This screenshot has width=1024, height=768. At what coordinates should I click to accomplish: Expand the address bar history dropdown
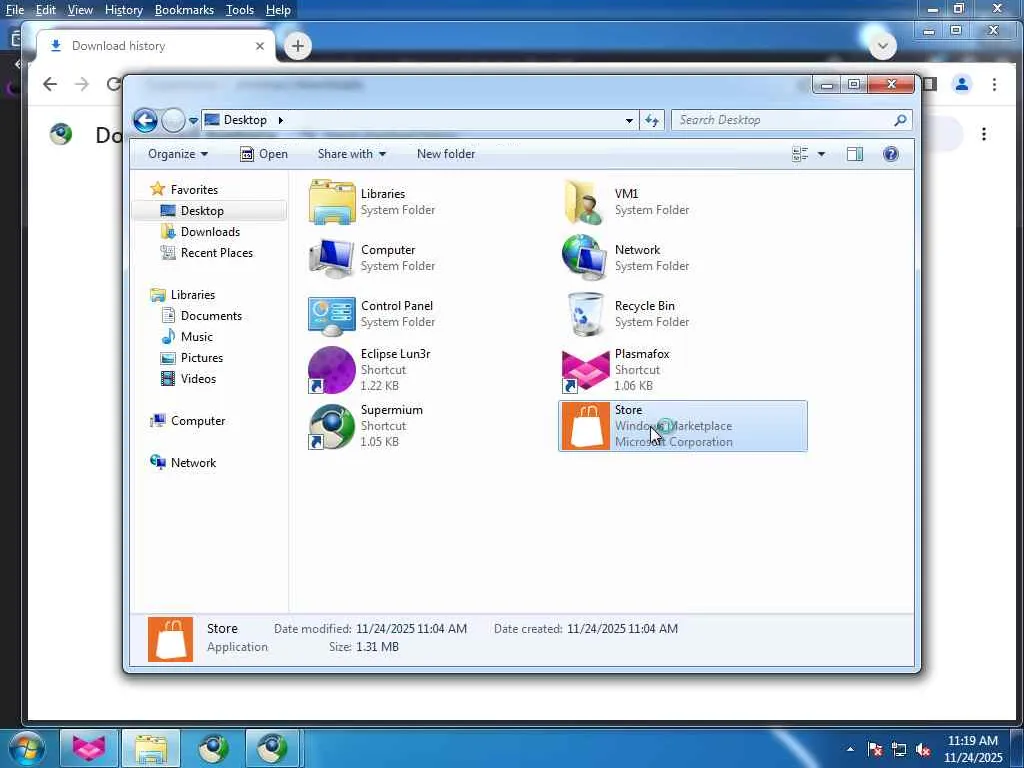click(x=629, y=120)
